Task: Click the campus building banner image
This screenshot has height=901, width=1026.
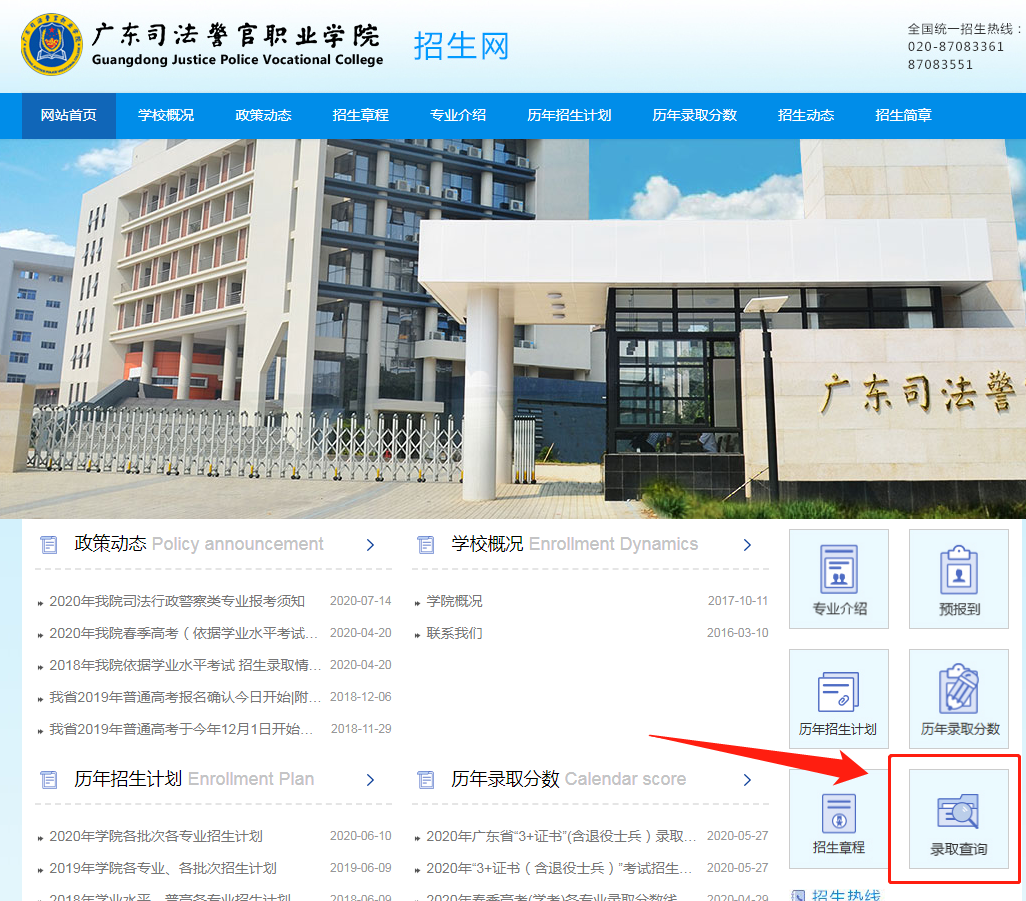Action: click(x=513, y=328)
